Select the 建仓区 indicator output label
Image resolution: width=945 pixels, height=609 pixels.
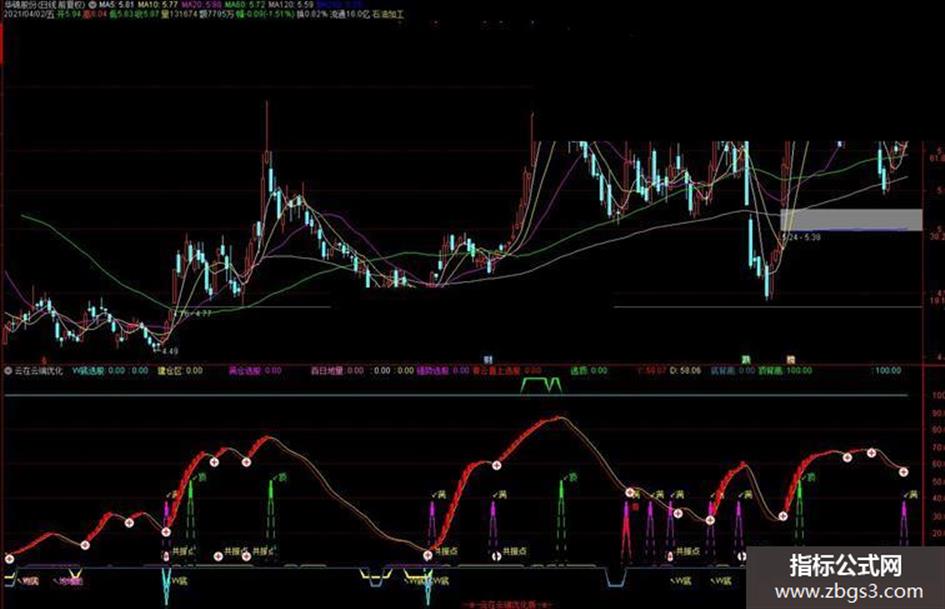[169, 371]
